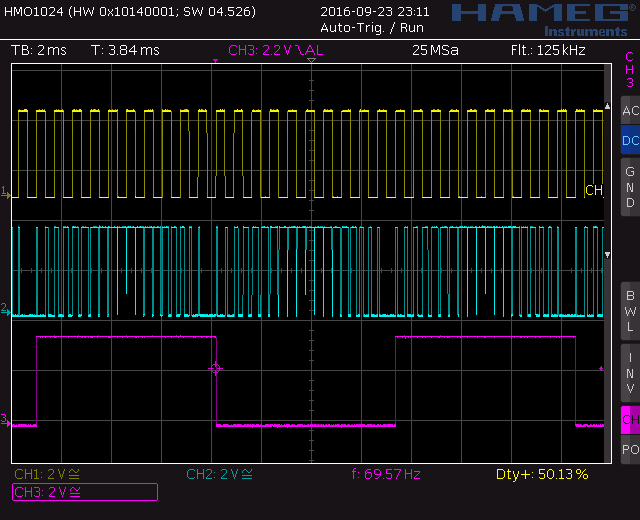Click the 2016-09-23 23:11 date readout

point(375,11)
